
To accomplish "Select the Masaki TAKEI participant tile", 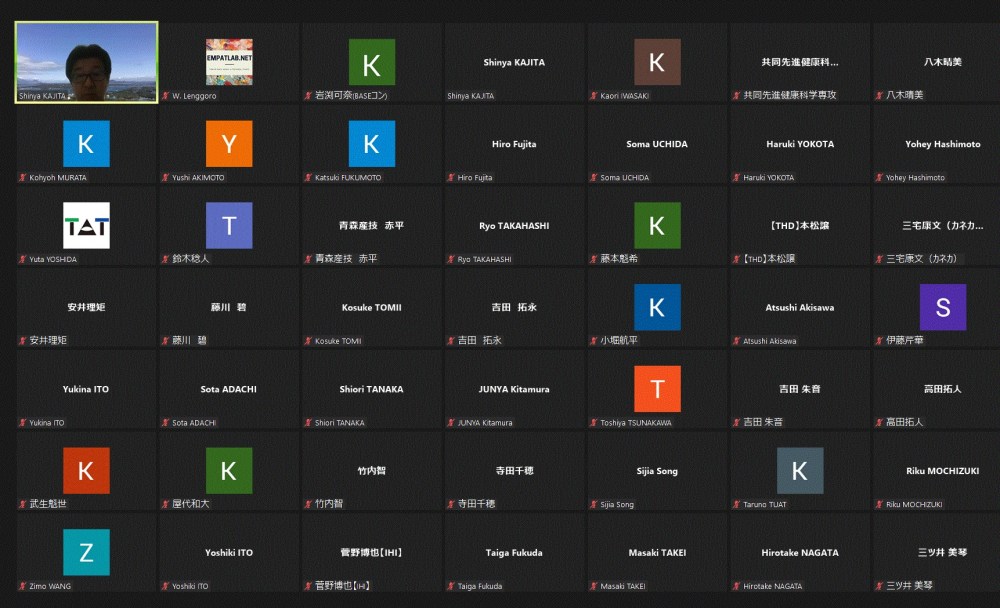I will (657, 553).
